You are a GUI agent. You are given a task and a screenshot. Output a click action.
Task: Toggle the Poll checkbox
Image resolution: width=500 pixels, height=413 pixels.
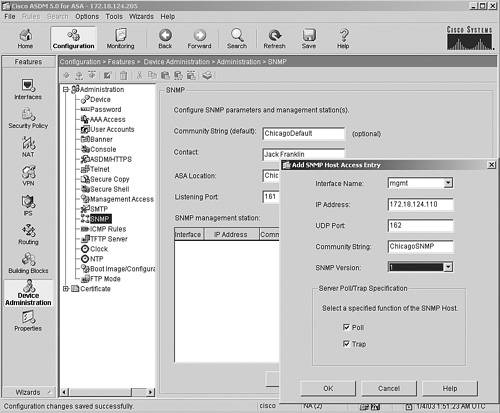[x=346, y=327]
